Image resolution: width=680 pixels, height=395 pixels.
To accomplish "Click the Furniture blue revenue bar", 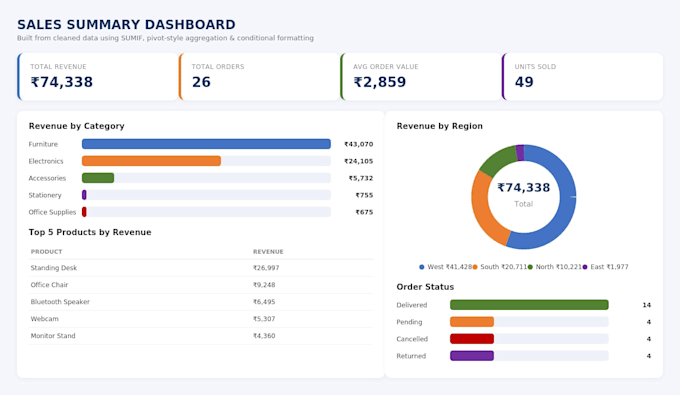I will click(206, 144).
